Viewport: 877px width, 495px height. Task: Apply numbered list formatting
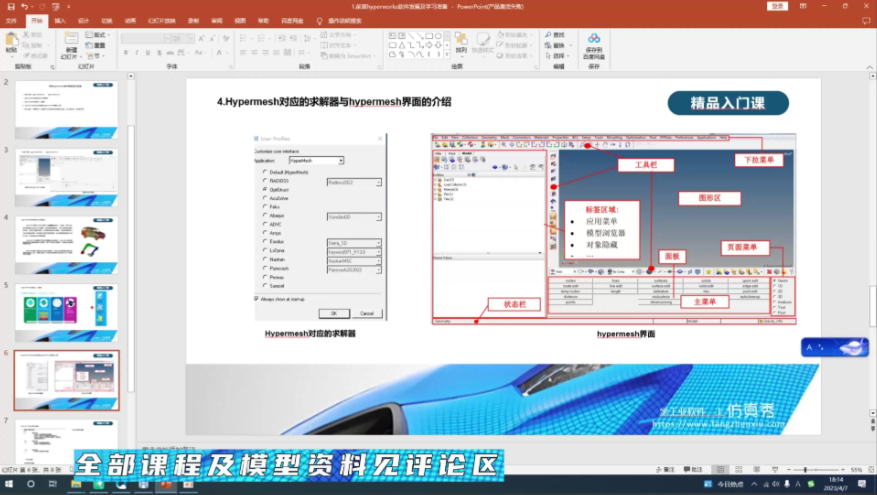pyautogui.click(x=262, y=38)
